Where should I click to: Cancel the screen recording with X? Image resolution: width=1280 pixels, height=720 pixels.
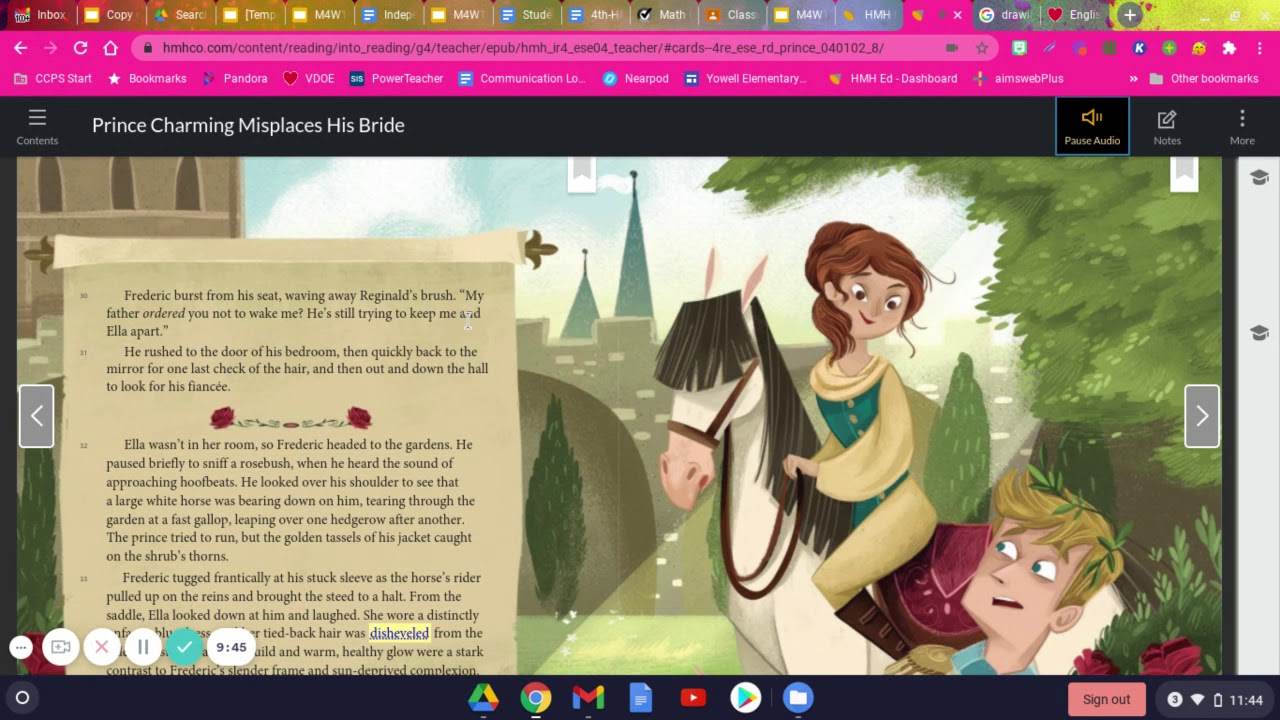pyautogui.click(x=101, y=647)
